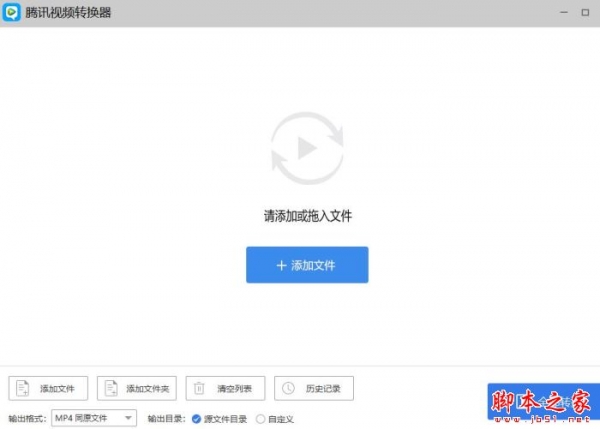Image resolution: width=600 pixels, height=429 pixels.
Task: Click the 添加文件夹 button
Action: coord(137,388)
